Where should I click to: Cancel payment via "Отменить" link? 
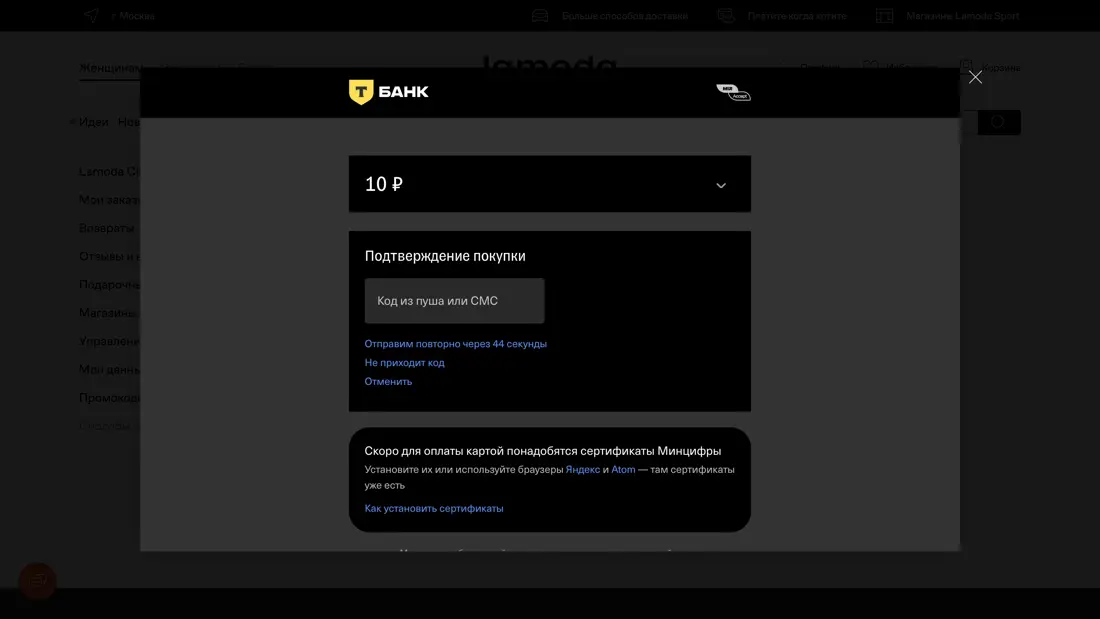point(388,382)
